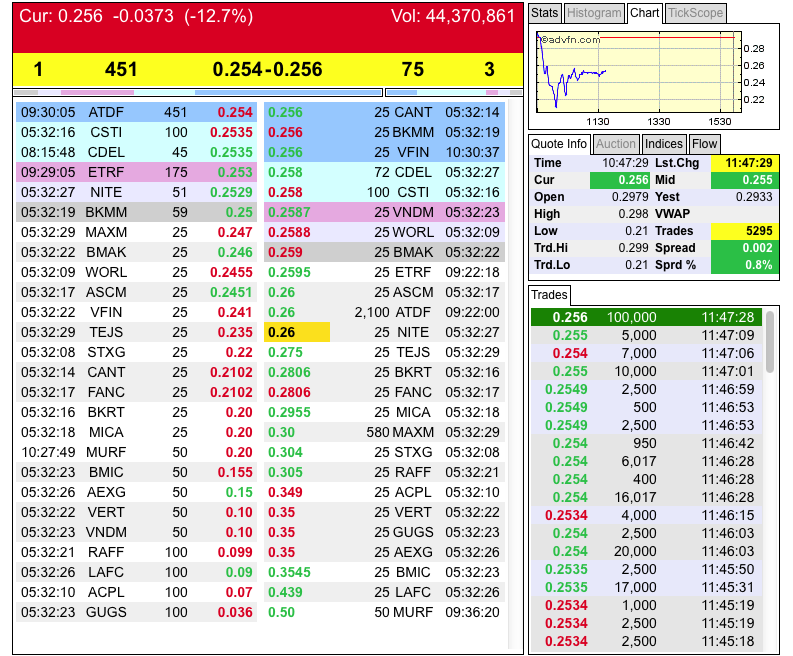Select the ATDF bid row at 0.254
Image resolution: width=793 pixels, height=656 pixels.
tap(137, 112)
